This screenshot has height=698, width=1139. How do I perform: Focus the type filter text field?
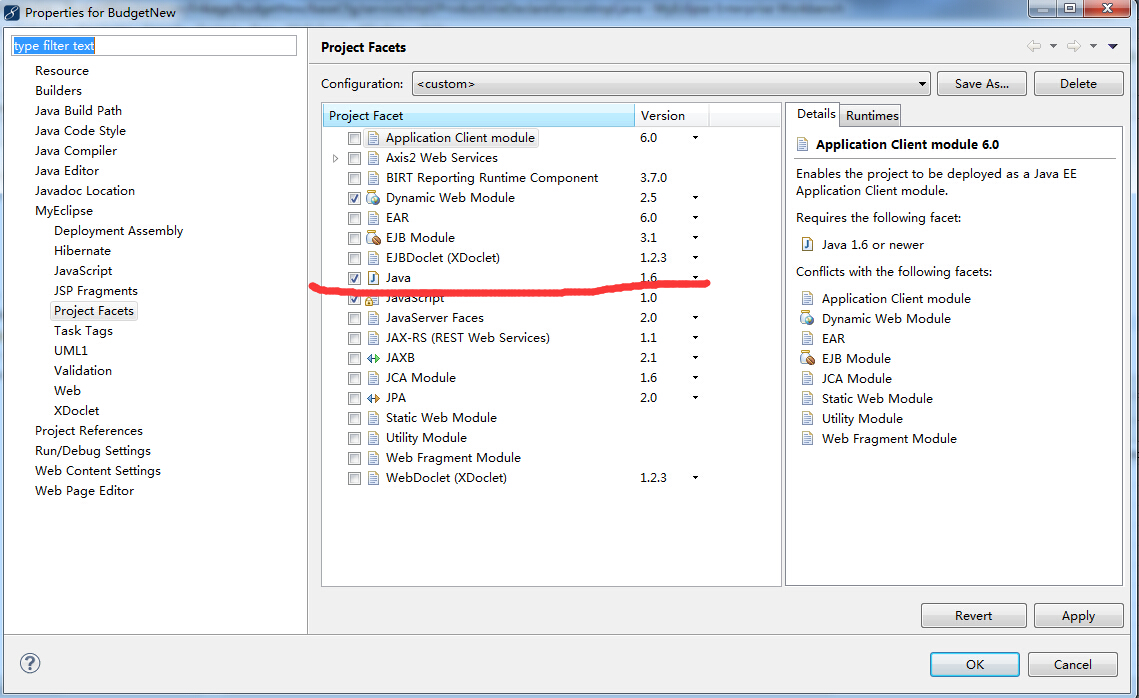pyautogui.click(x=154, y=46)
